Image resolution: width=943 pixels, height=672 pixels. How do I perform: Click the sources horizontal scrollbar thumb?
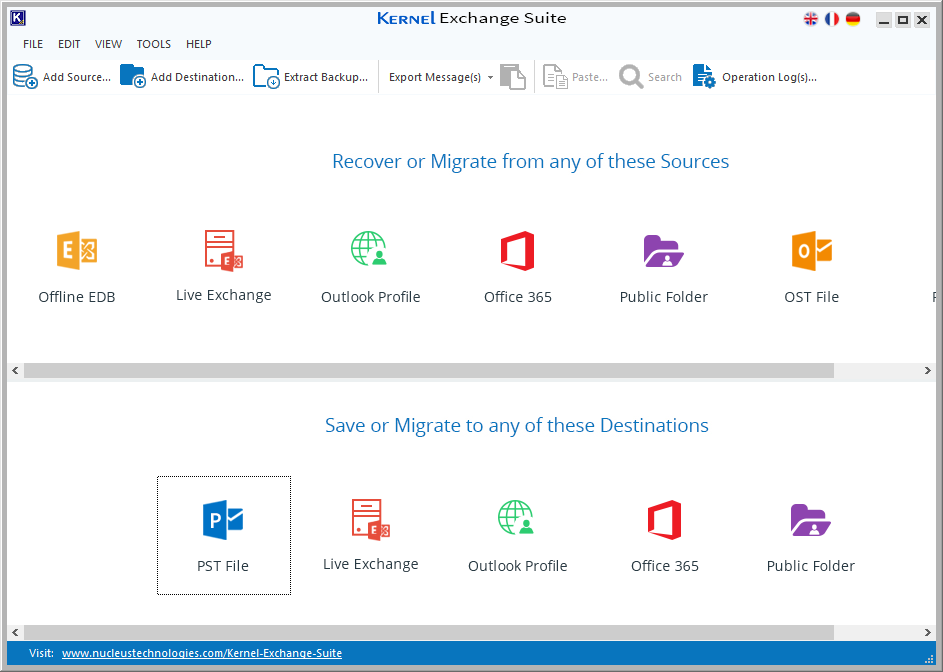coord(429,371)
